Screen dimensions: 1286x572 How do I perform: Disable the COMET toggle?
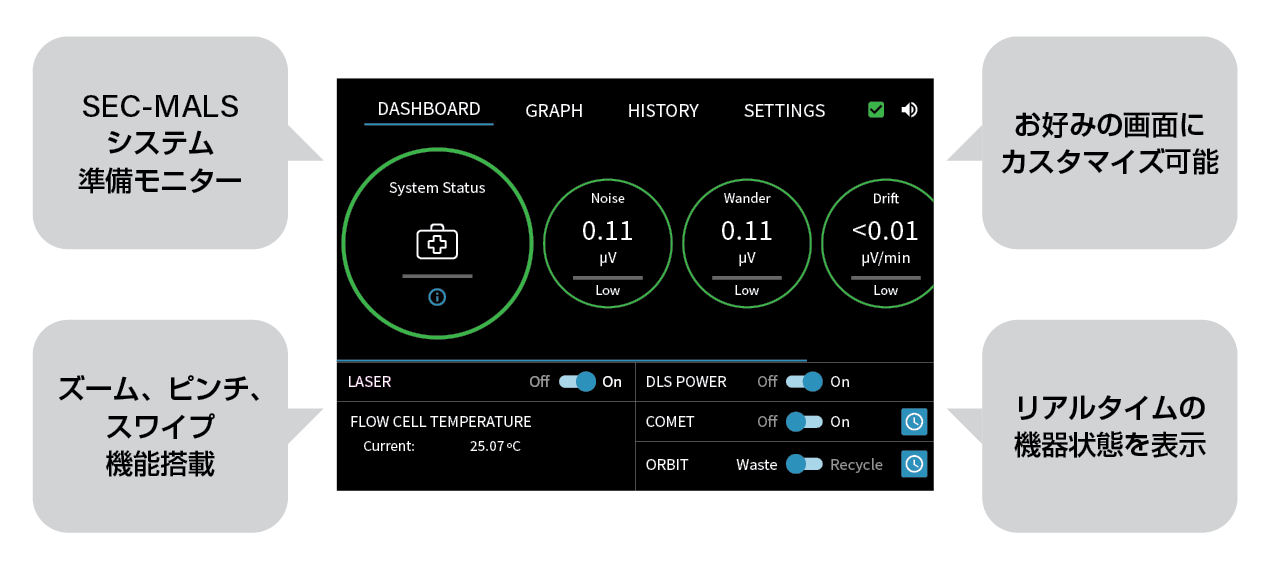804,422
